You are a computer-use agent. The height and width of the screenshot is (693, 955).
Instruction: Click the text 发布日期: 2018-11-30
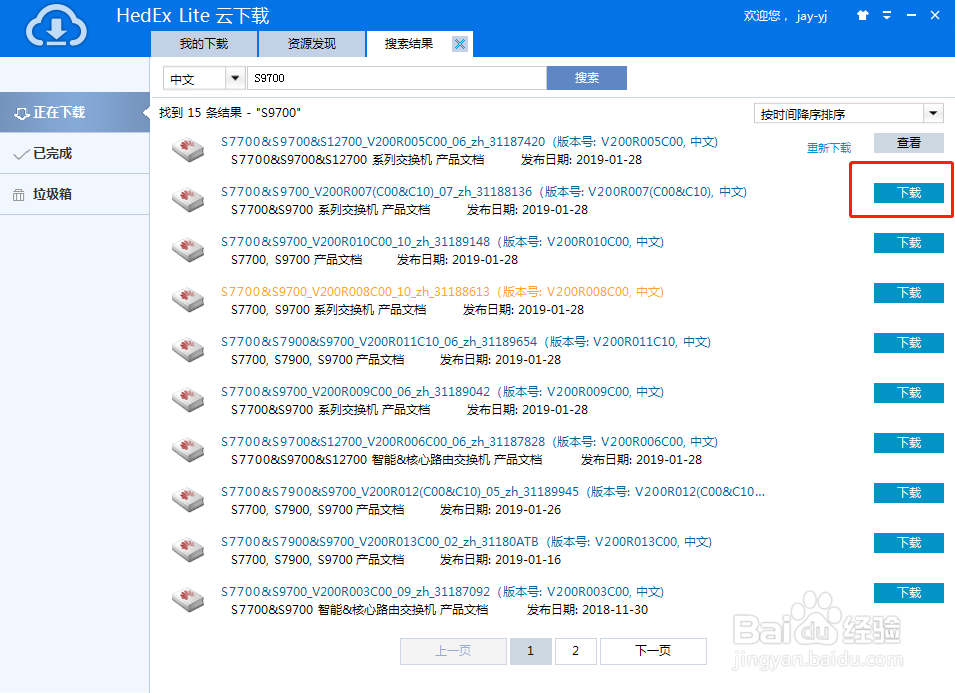coord(587,610)
